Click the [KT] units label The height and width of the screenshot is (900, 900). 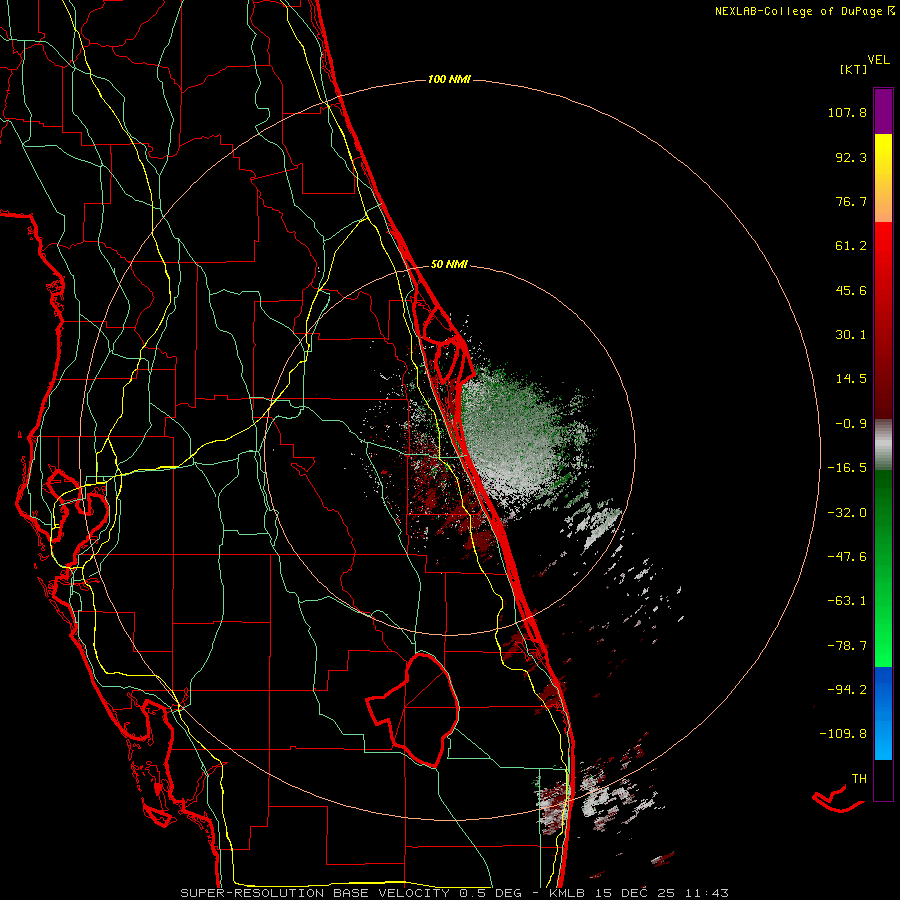(x=854, y=69)
